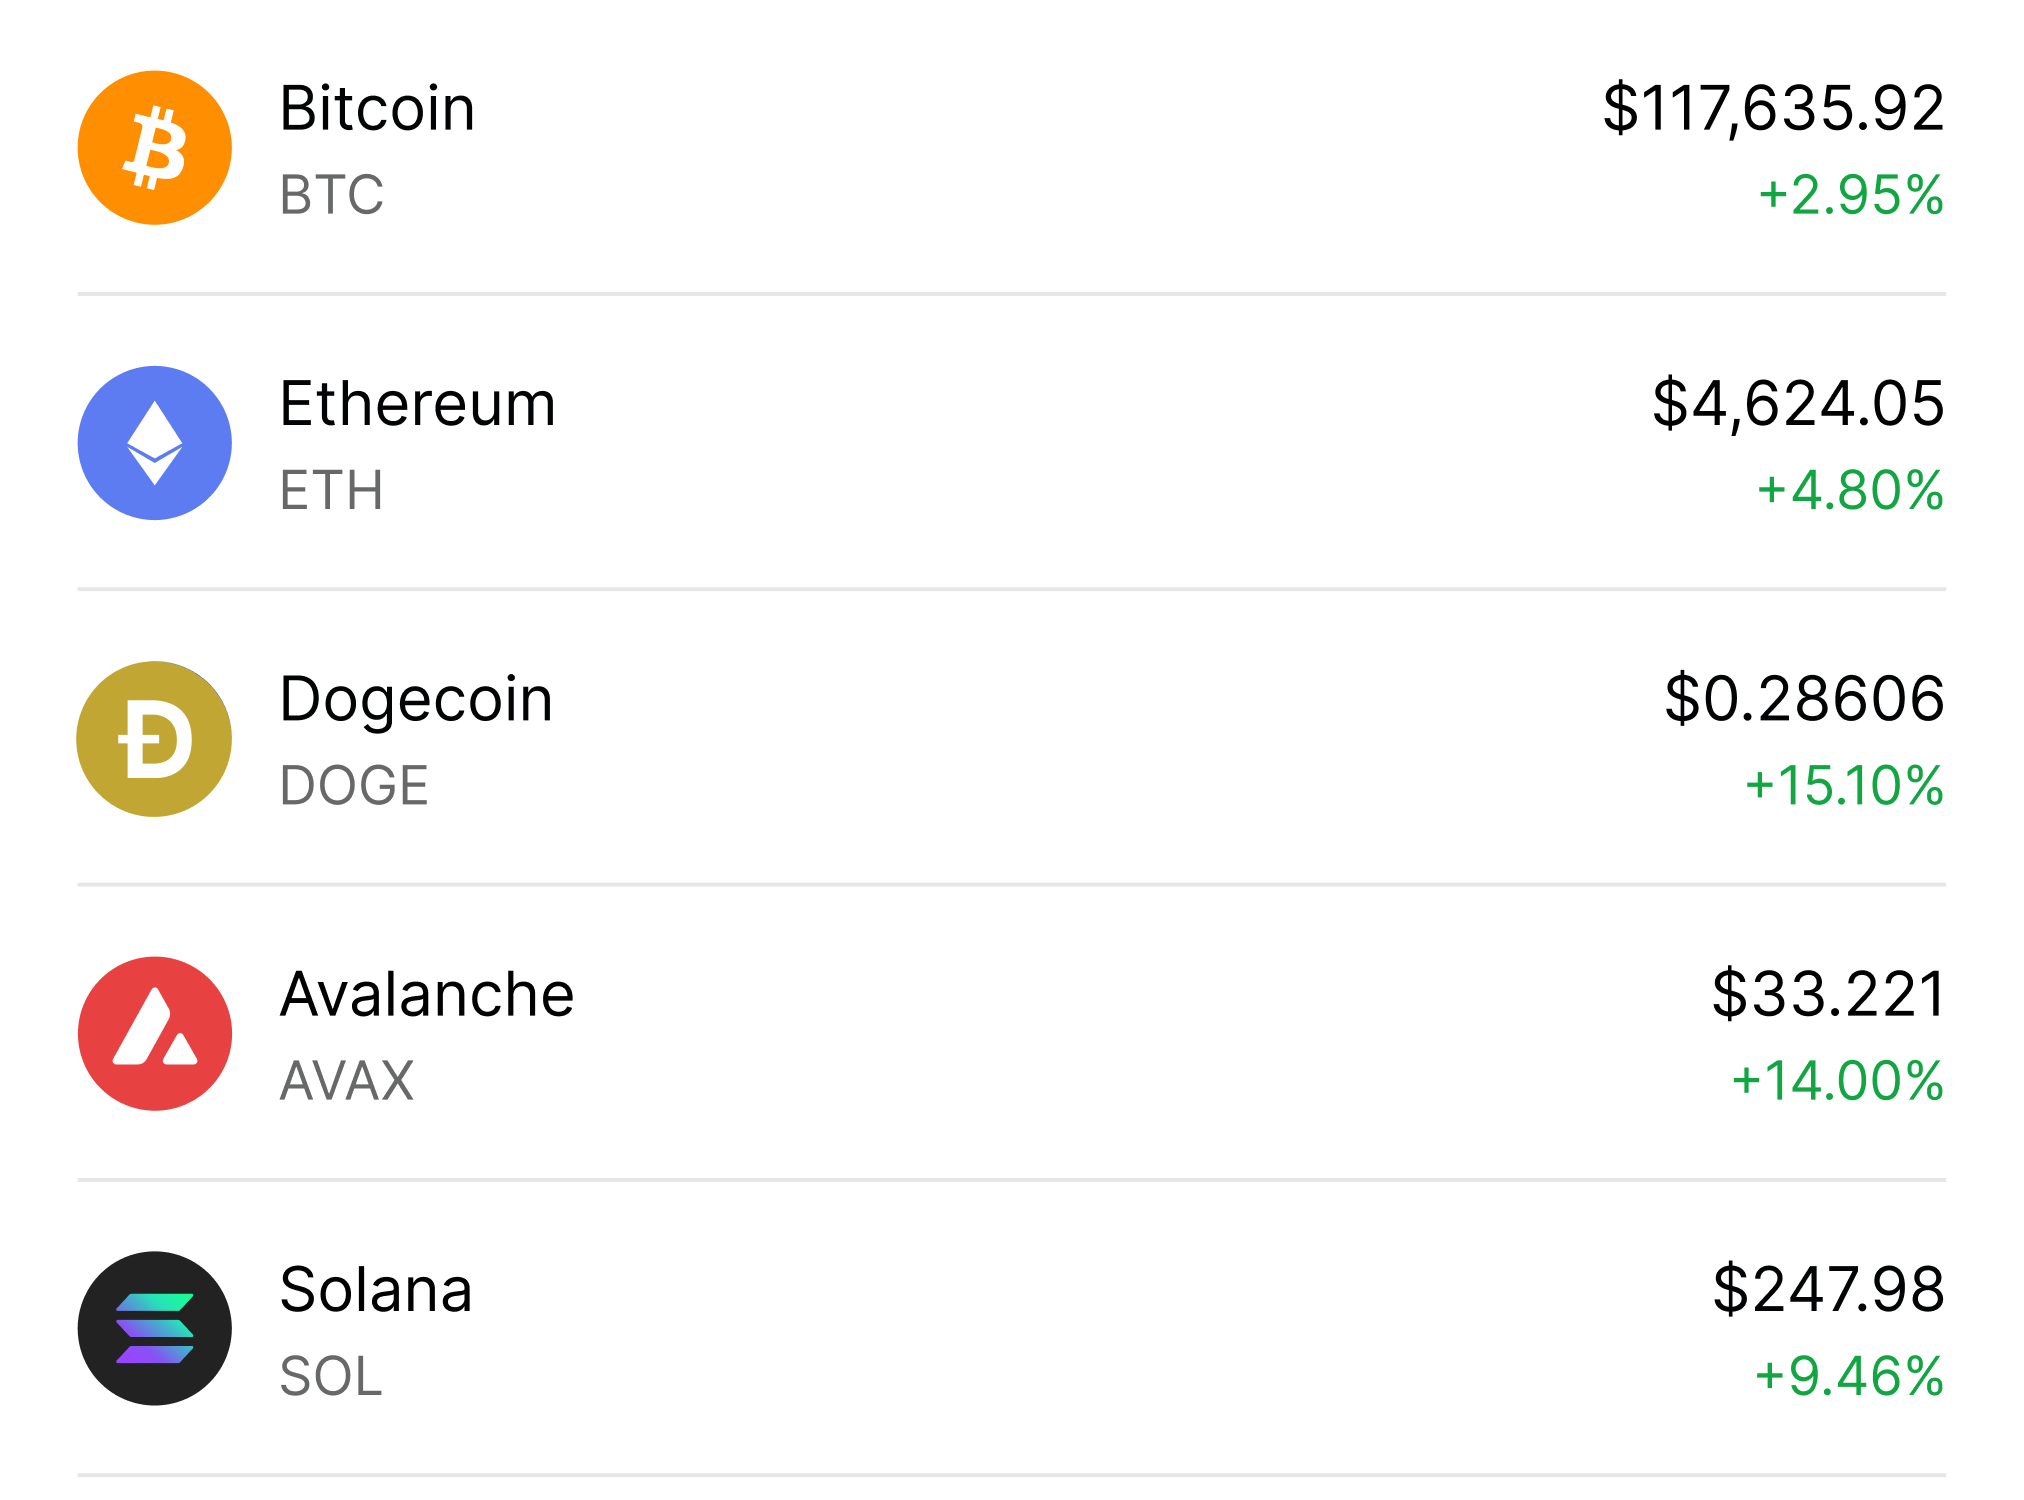Tap the orange Bitcoin logo icon
Image resolution: width=2024 pixels, height=1500 pixels.
tap(155, 148)
